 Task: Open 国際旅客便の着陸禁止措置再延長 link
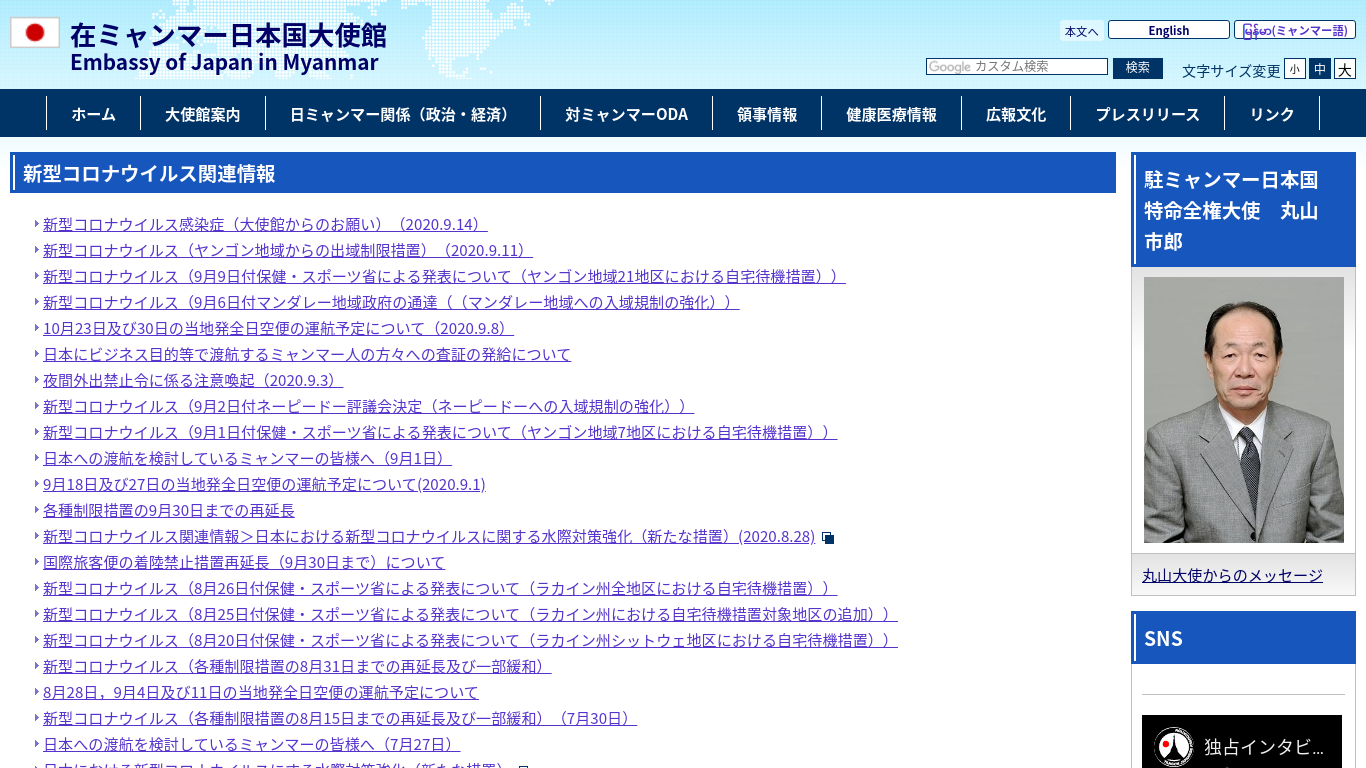[244, 562]
